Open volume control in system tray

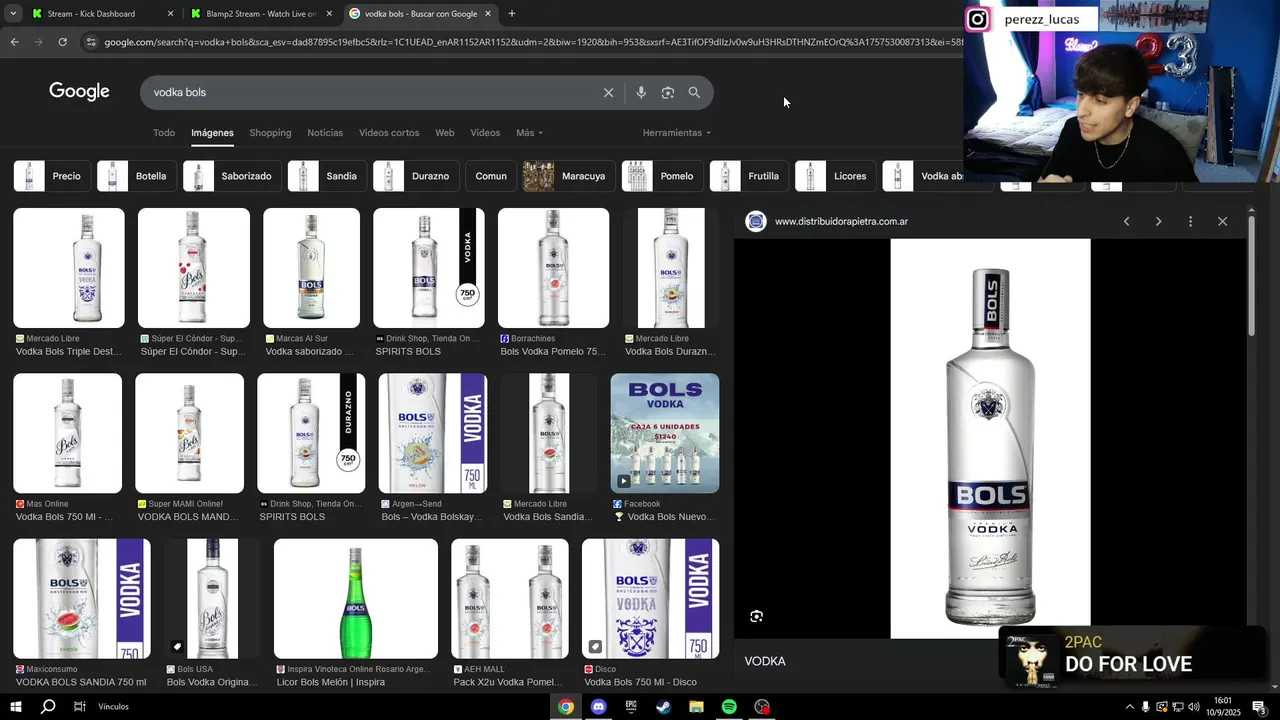pyautogui.click(x=1193, y=707)
